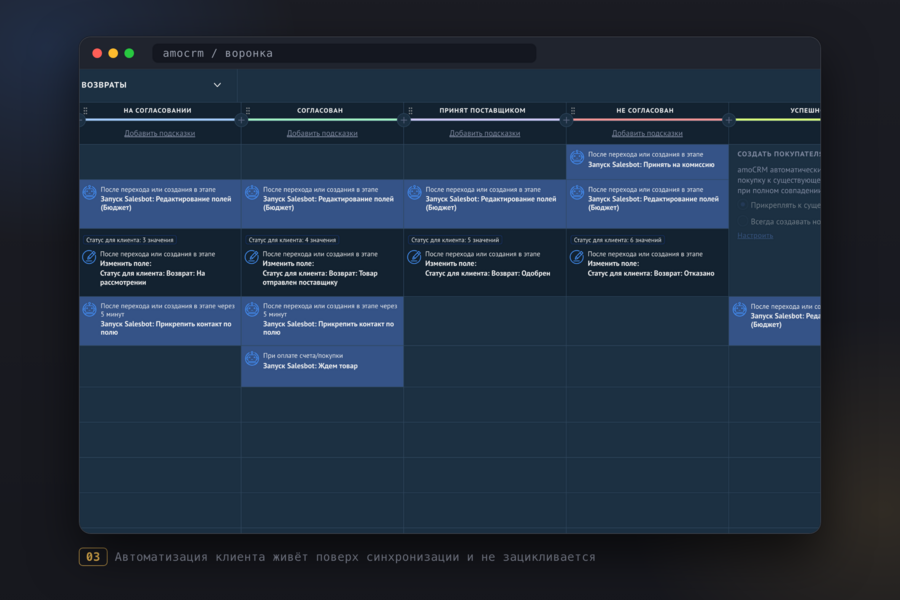Click the 'amocrm / воронка' title field
Viewport: 900px width, 600px height.
coord(344,53)
